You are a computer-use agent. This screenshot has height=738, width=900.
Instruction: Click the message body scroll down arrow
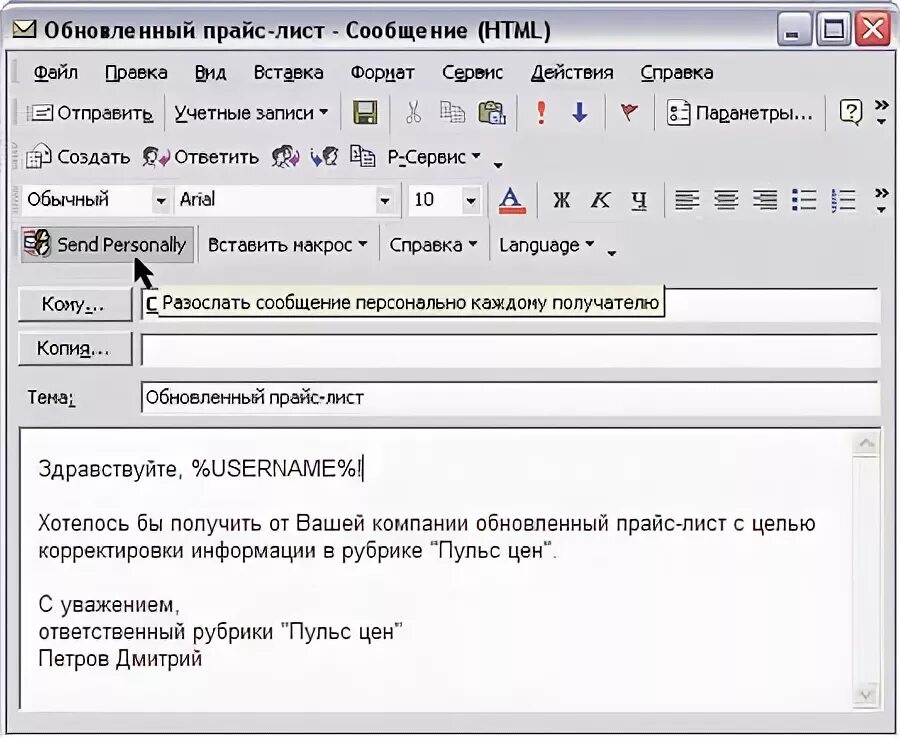[x=866, y=695]
